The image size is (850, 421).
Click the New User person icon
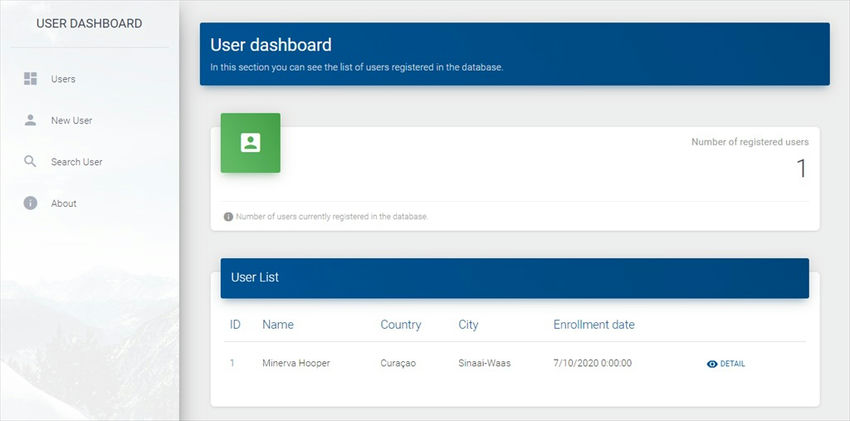(x=30, y=120)
